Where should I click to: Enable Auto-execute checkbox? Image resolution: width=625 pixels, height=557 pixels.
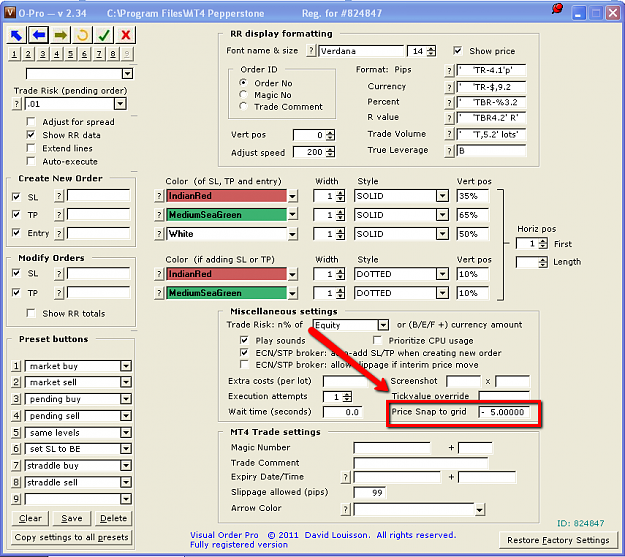pos(31,161)
